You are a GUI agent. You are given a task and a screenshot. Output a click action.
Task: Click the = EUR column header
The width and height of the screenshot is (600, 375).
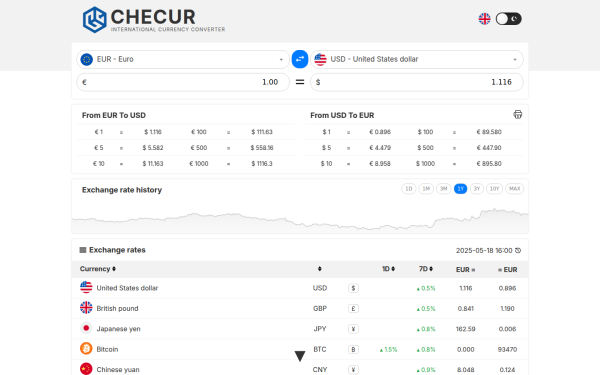[507, 270]
